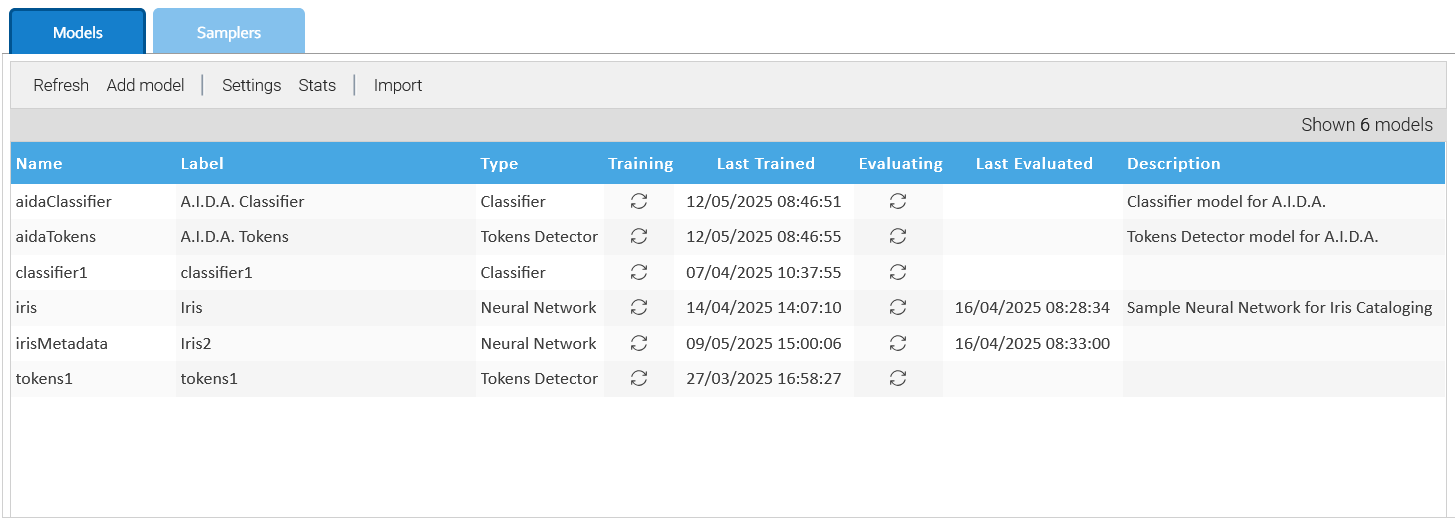Click training icon for irisMetadata

coord(639,343)
